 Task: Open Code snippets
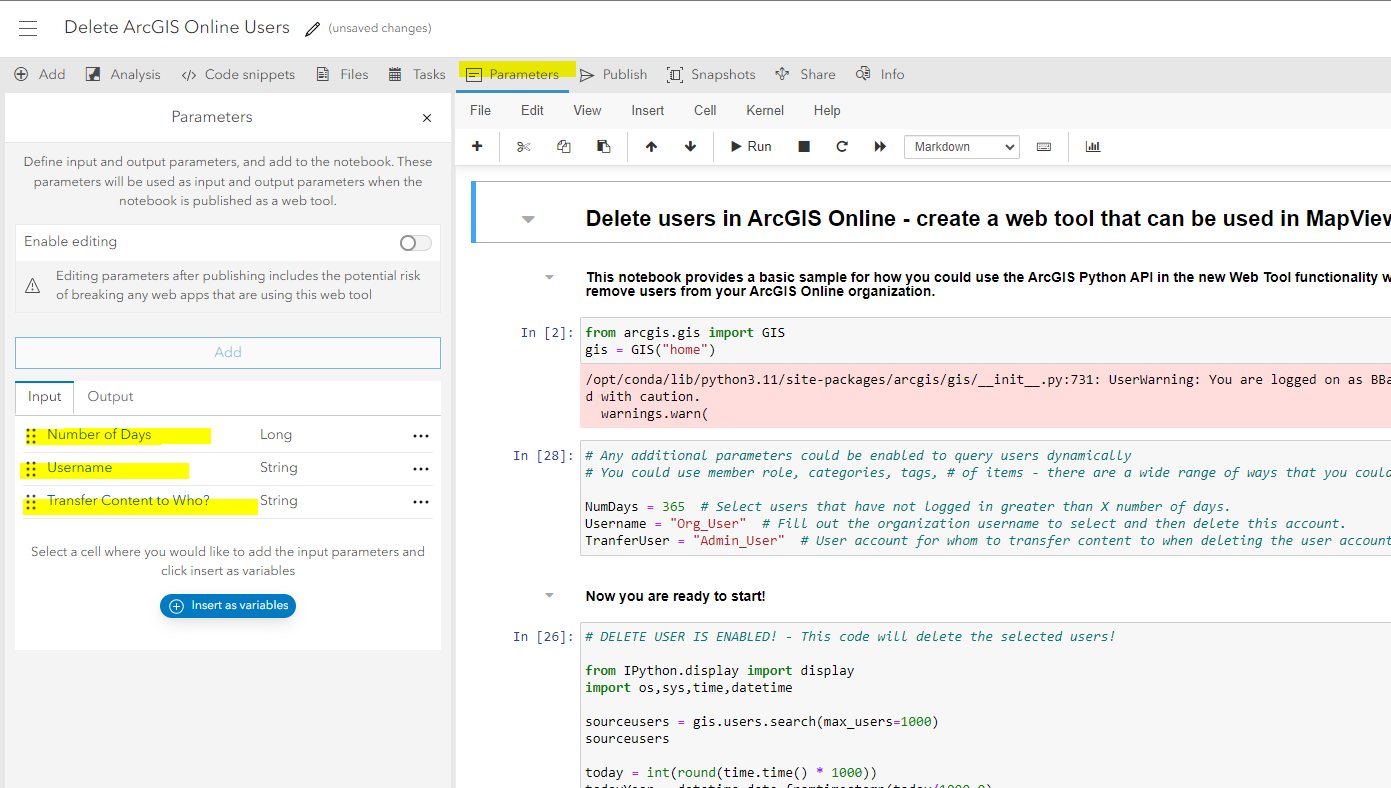click(x=238, y=74)
